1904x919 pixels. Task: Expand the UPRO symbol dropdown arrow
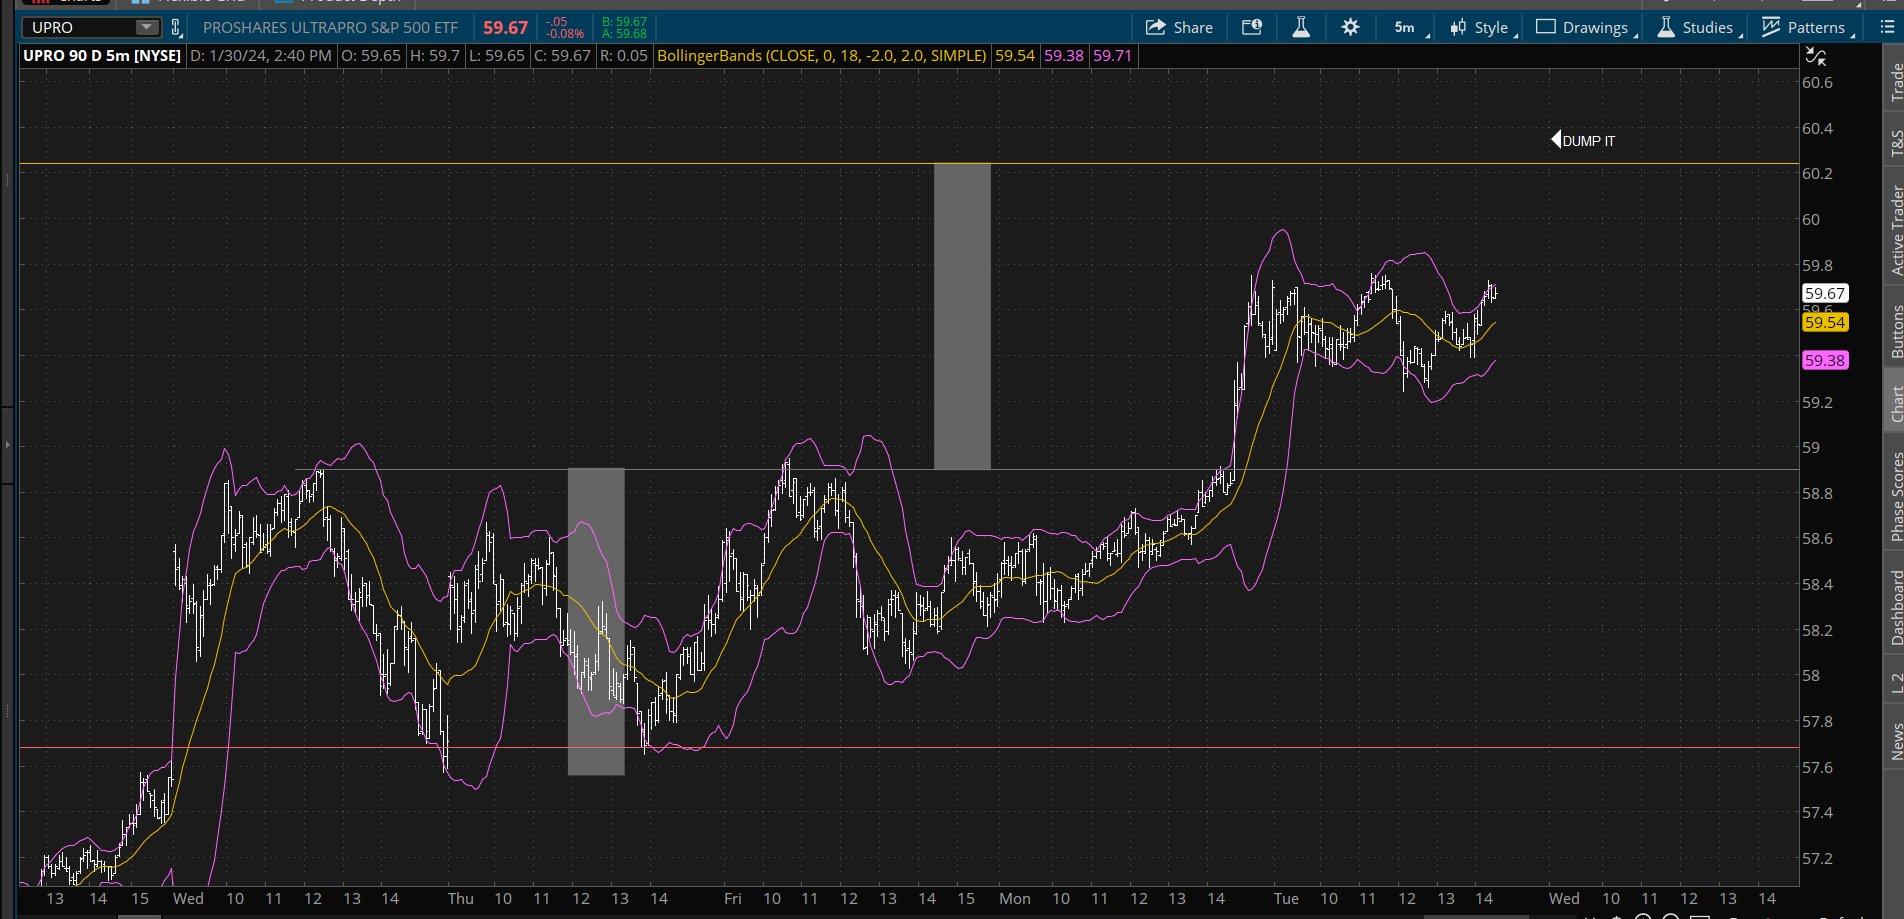pyautogui.click(x=147, y=27)
